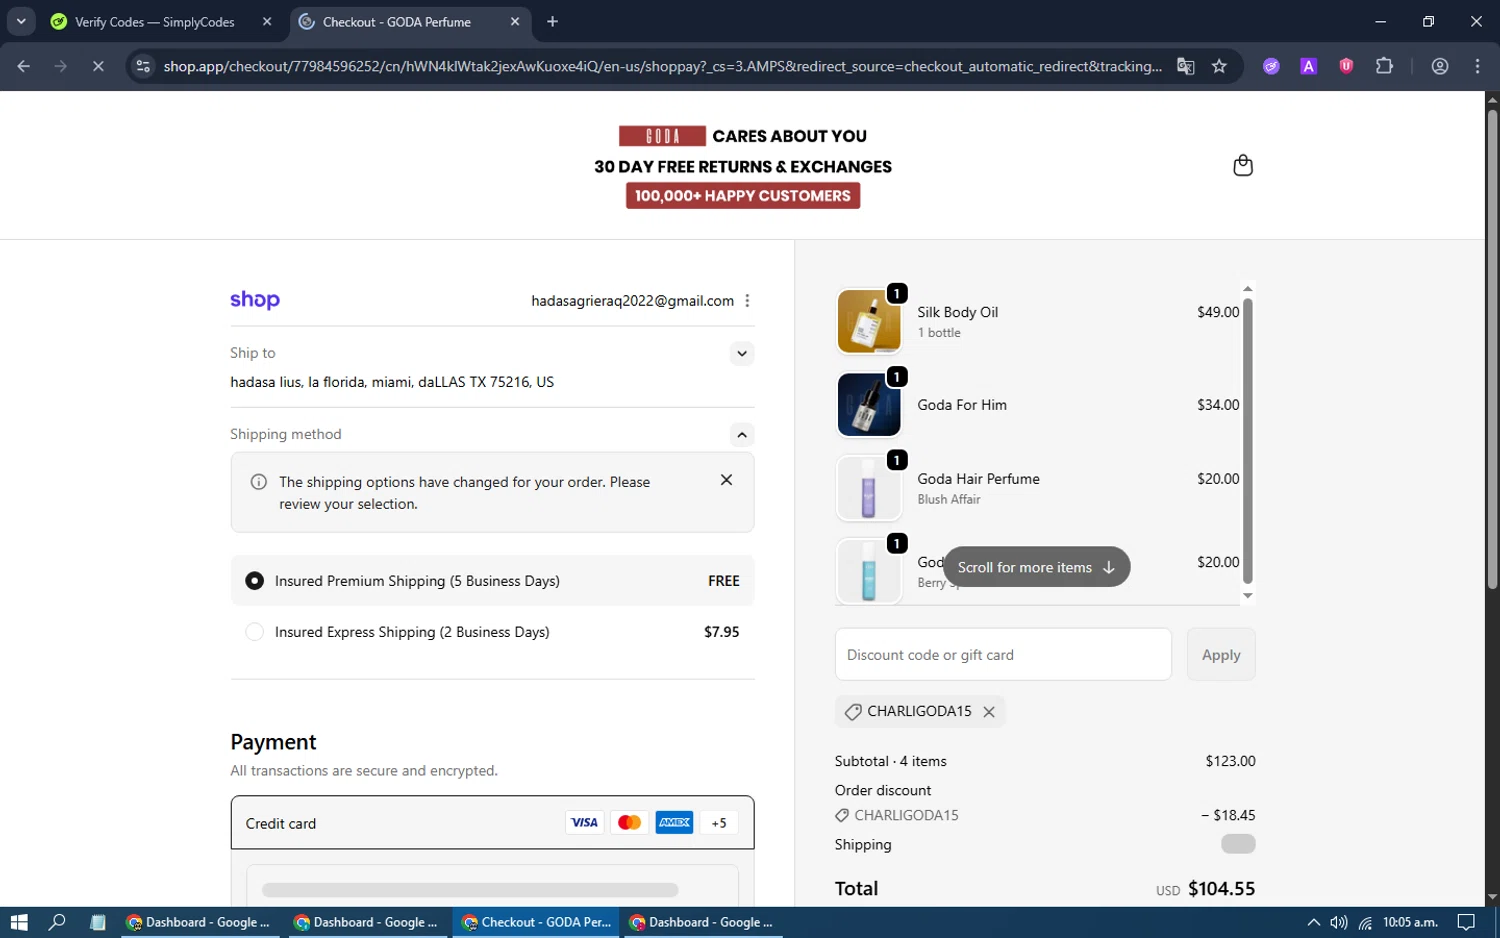Image resolution: width=1500 pixels, height=938 pixels.
Task: Click the purple 'A' extension icon
Action: pyautogui.click(x=1308, y=66)
